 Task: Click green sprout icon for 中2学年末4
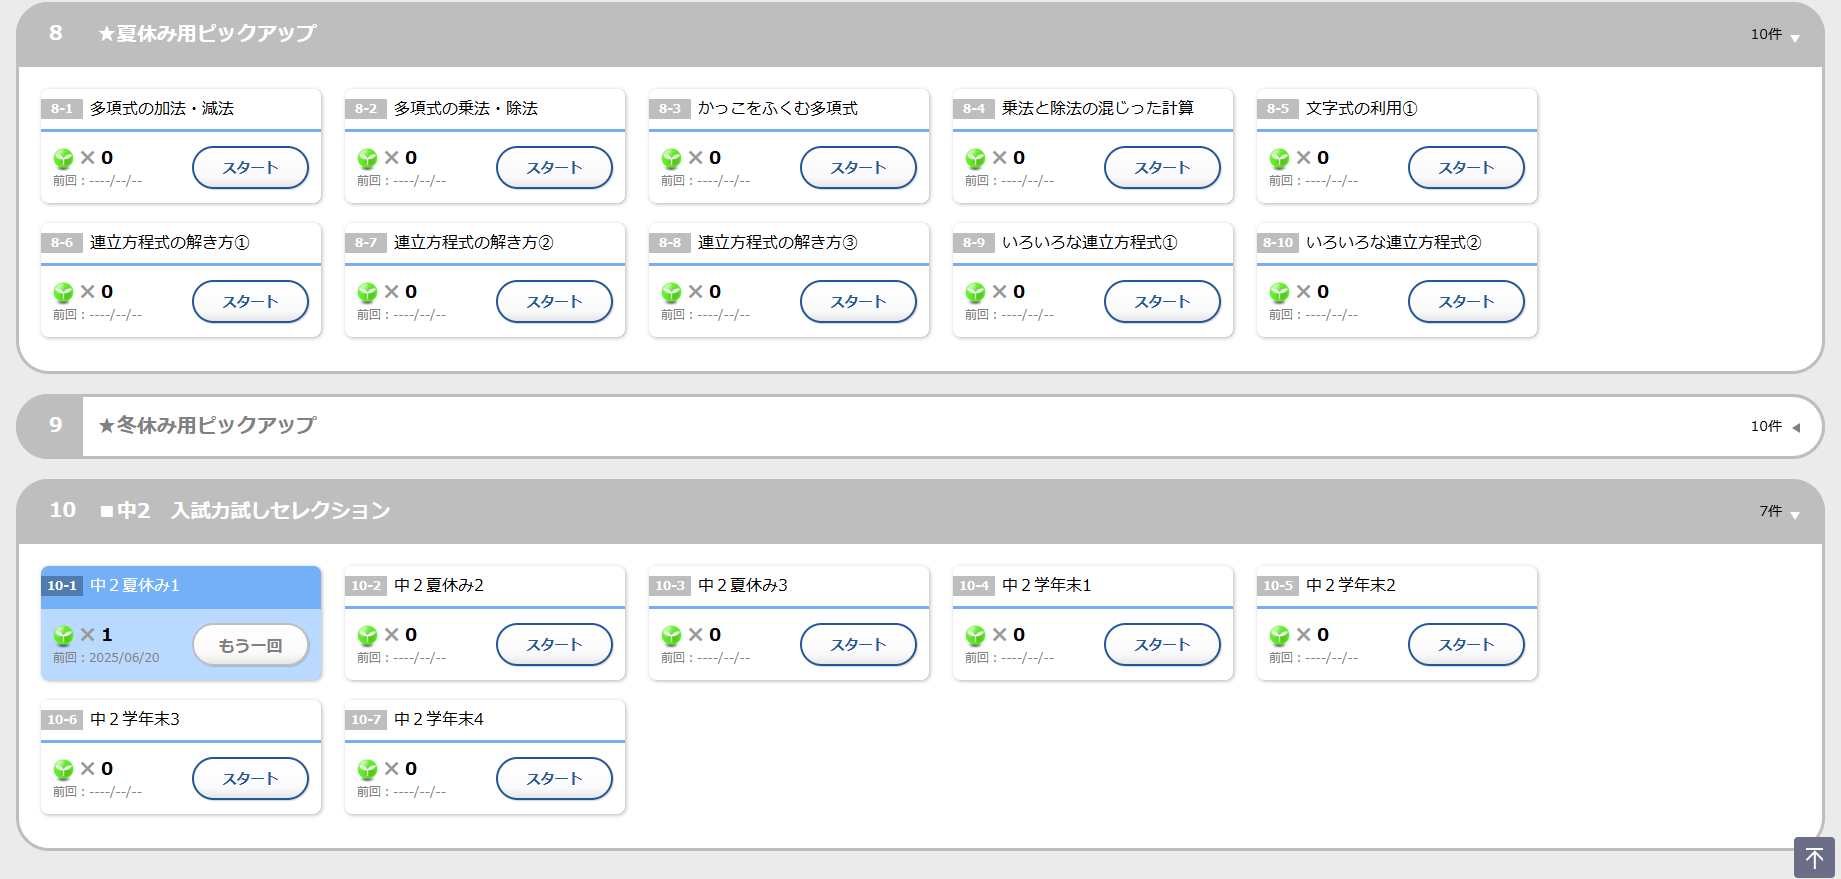click(367, 769)
